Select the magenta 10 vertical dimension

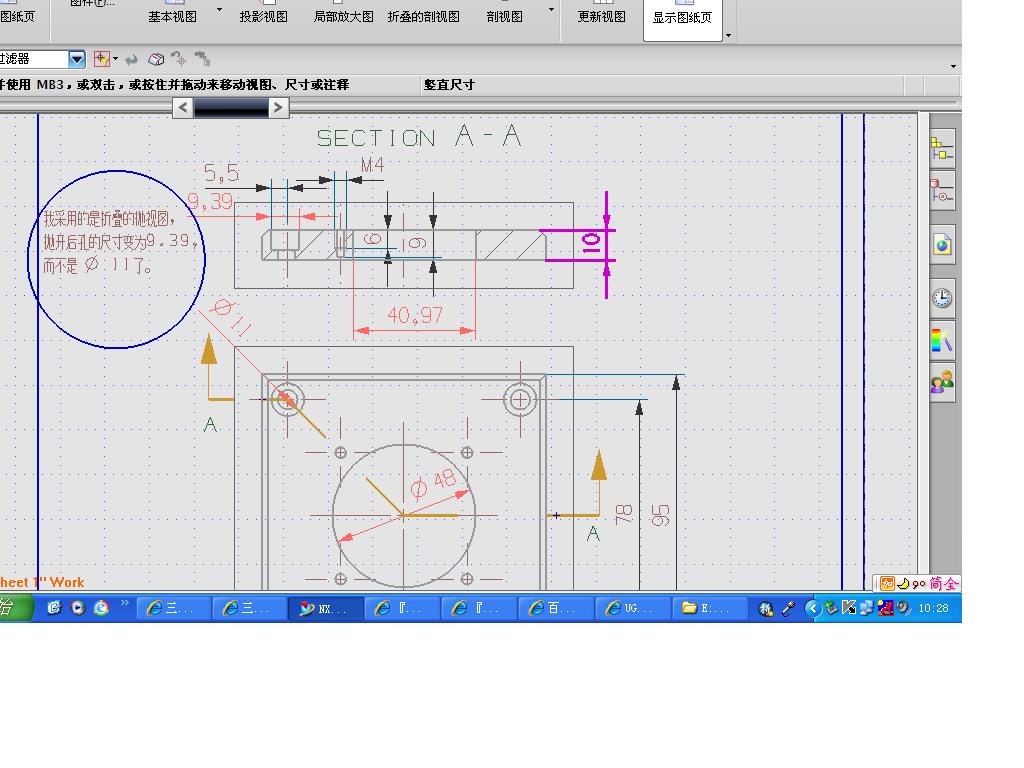click(x=590, y=242)
